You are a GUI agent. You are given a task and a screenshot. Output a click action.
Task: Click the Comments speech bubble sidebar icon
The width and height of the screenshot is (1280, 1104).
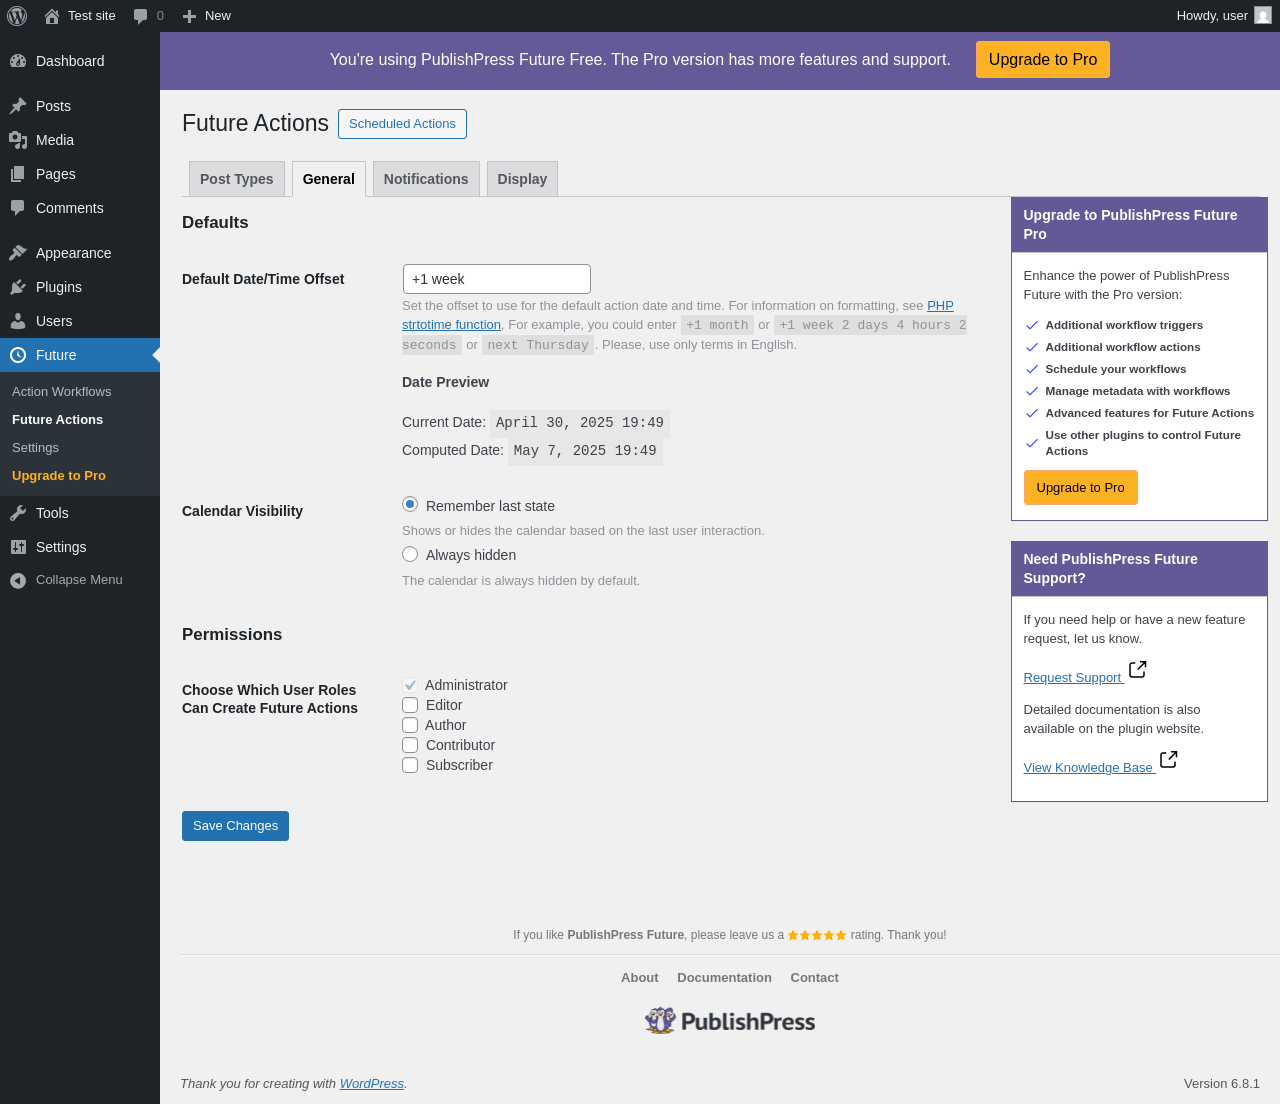pos(18,208)
